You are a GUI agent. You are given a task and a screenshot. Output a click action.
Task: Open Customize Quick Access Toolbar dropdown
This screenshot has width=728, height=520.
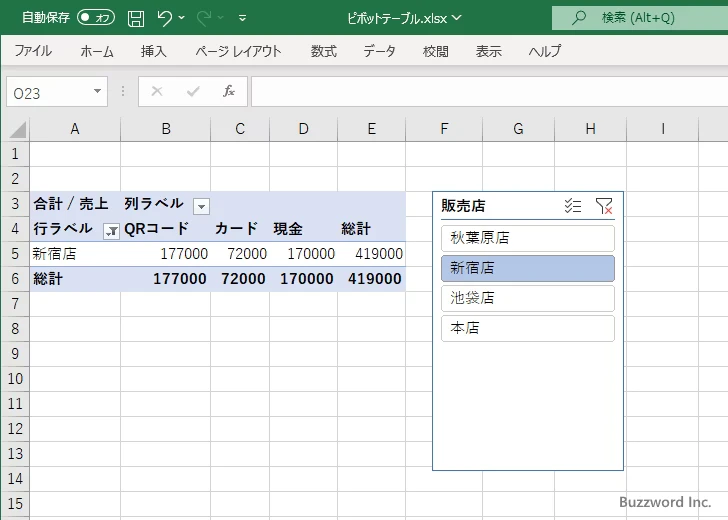242,18
